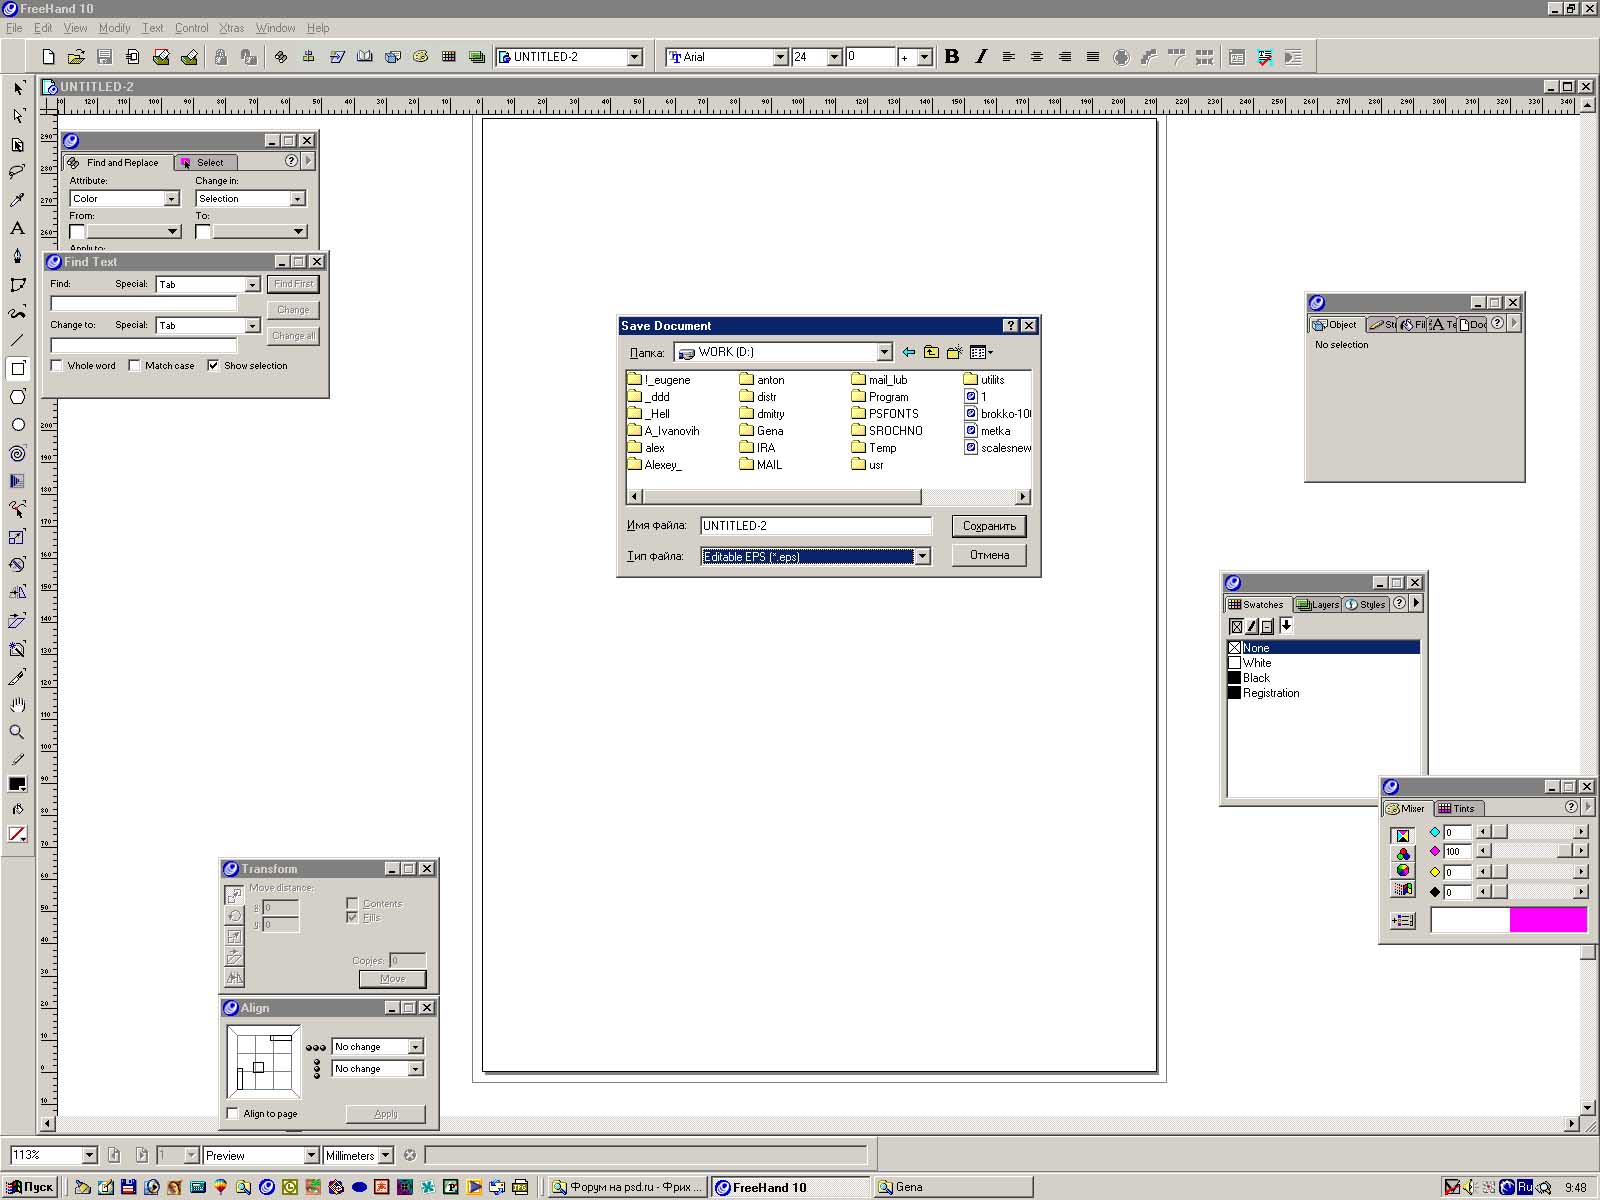This screenshot has width=1600, height=1200.
Task: Open the Millimeters units dropdown
Action: pyautogui.click(x=385, y=1155)
